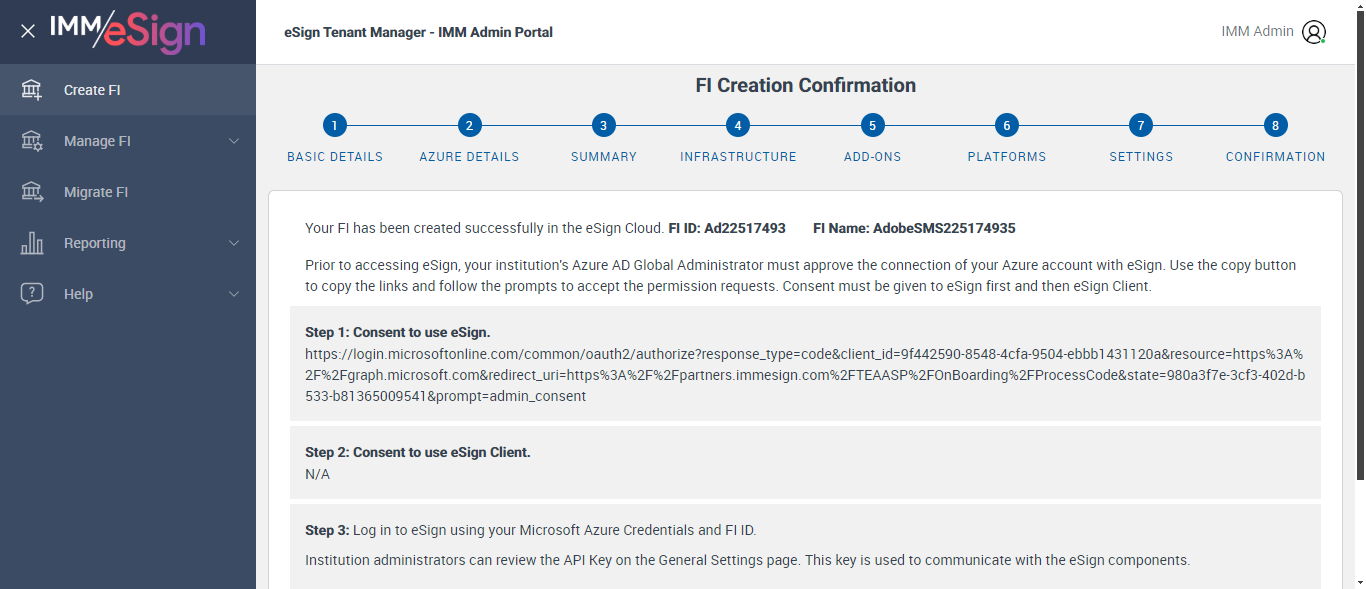Select step 3 Summary circle

[603, 126]
